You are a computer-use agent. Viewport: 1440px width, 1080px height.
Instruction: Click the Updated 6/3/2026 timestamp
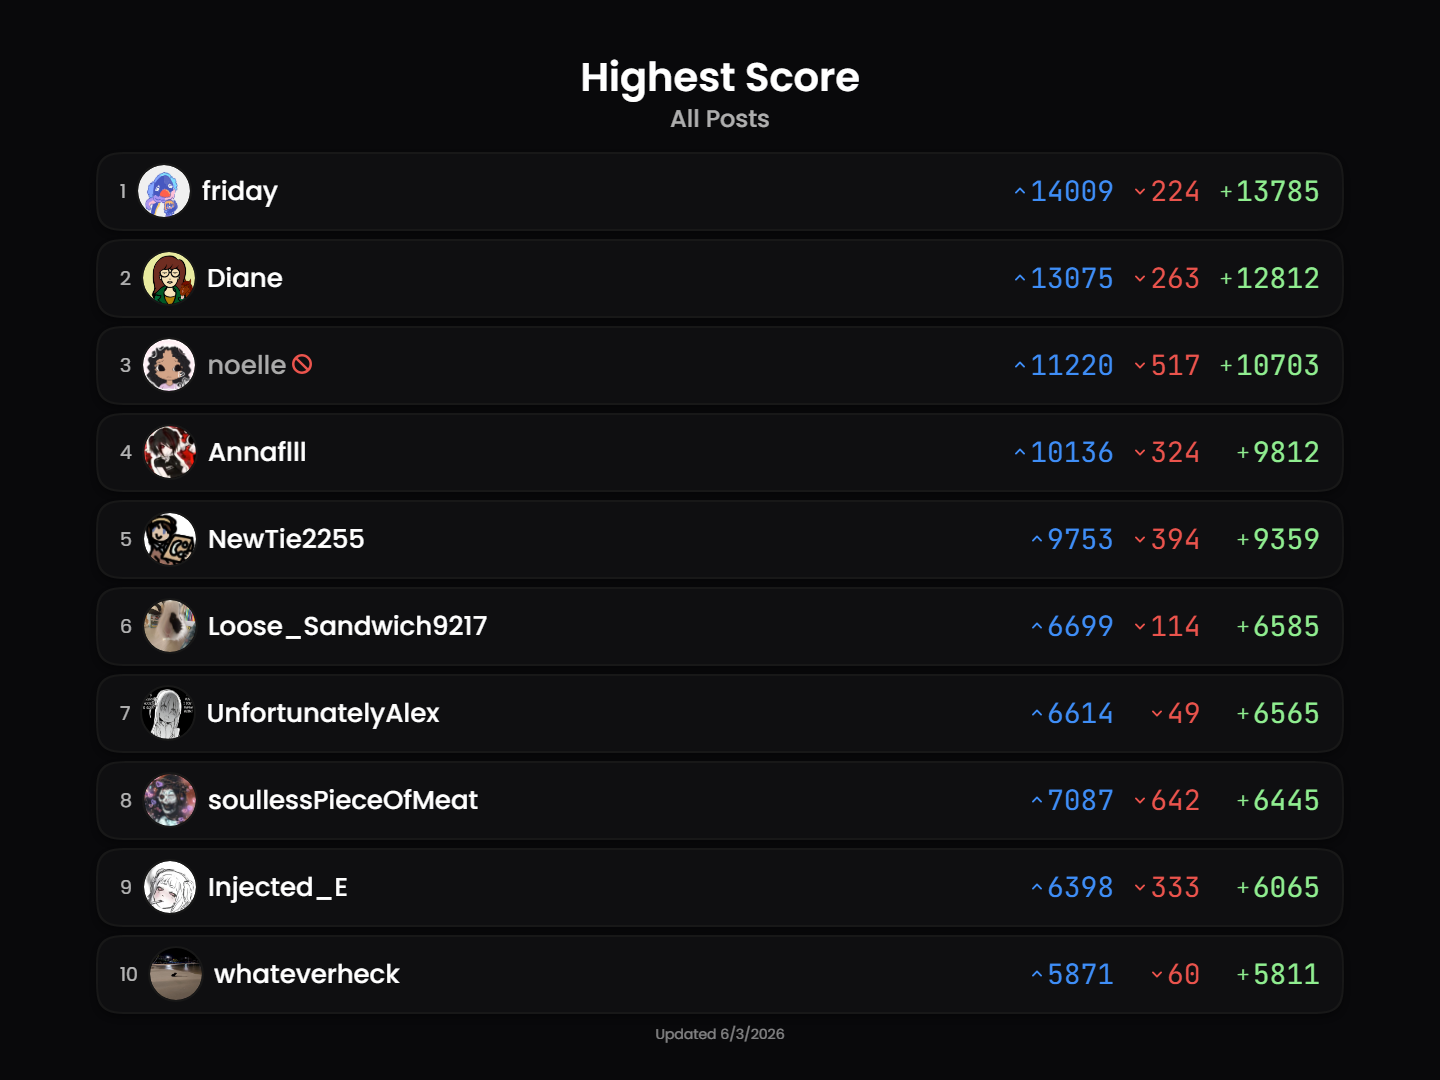pyautogui.click(x=720, y=1034)
